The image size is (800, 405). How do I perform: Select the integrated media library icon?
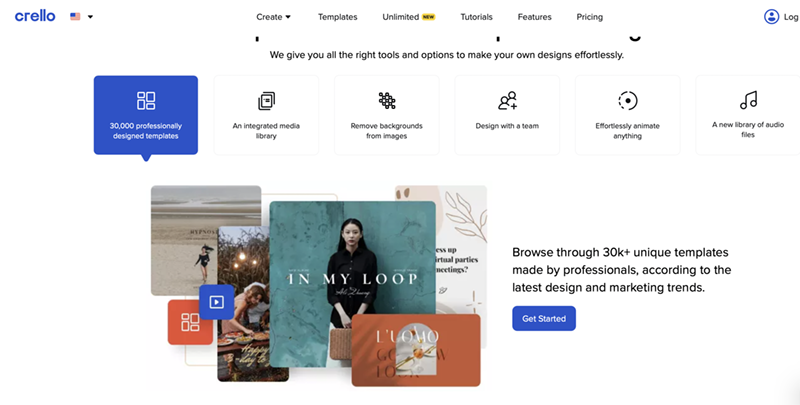point(266,101)
